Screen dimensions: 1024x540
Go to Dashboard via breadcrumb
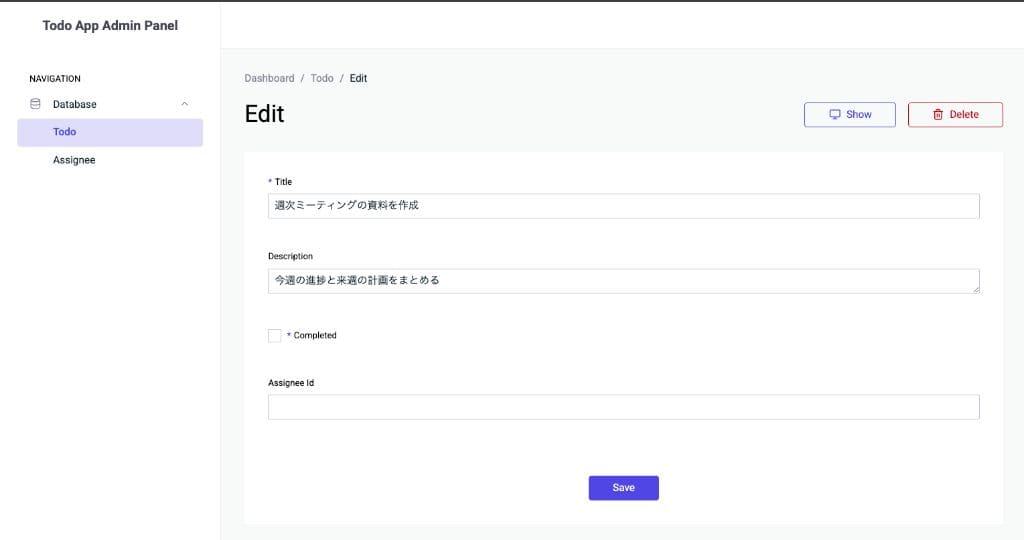coord(269,78)
